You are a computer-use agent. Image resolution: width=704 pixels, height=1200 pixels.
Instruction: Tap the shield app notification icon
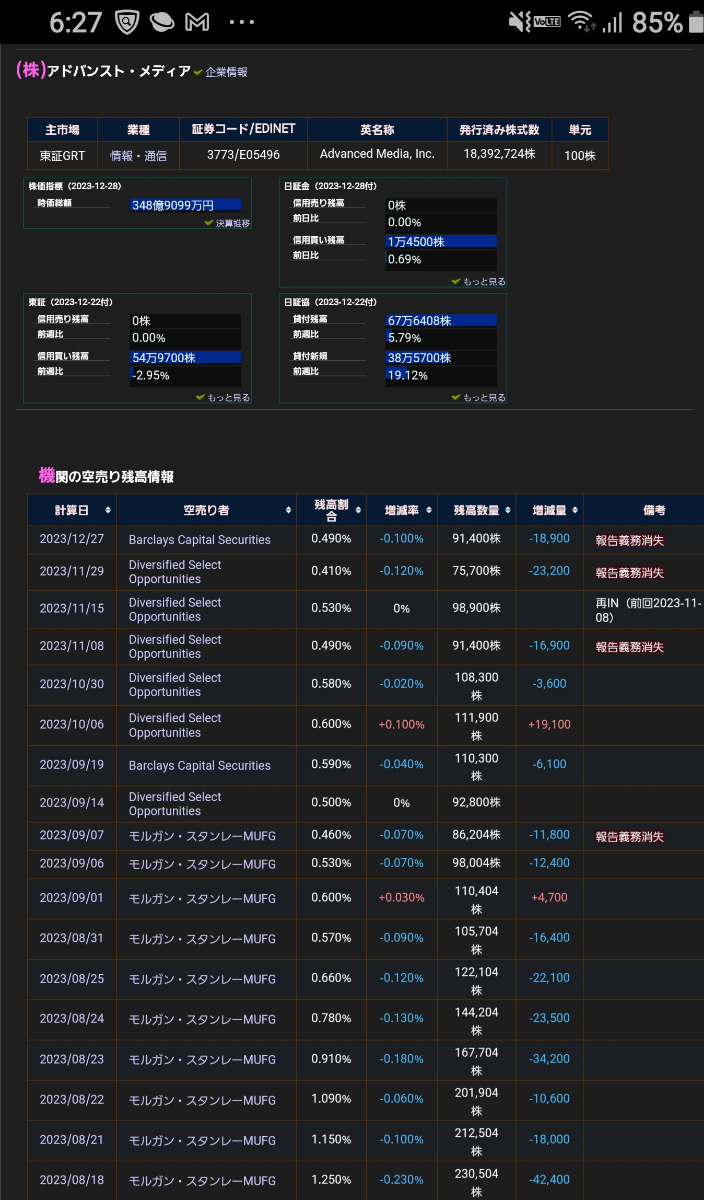[x=125, y=22]
